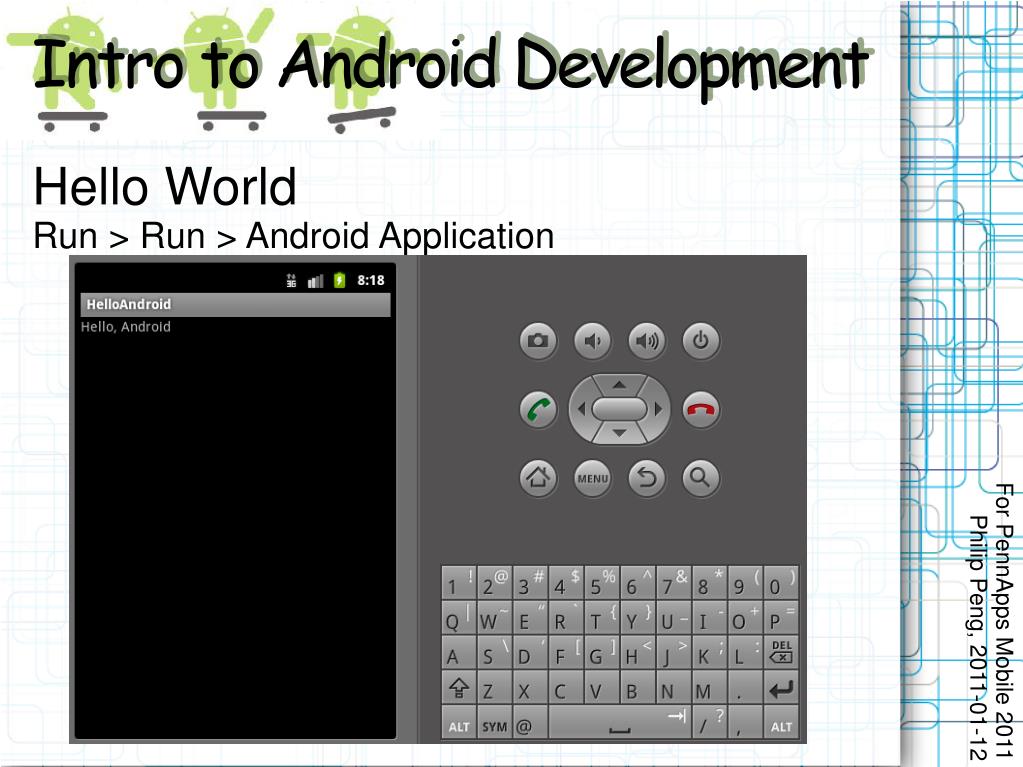Click the D-pad down arrow
The height and width of the screenshot is (767, 1023).
click(x=619, y=433)
